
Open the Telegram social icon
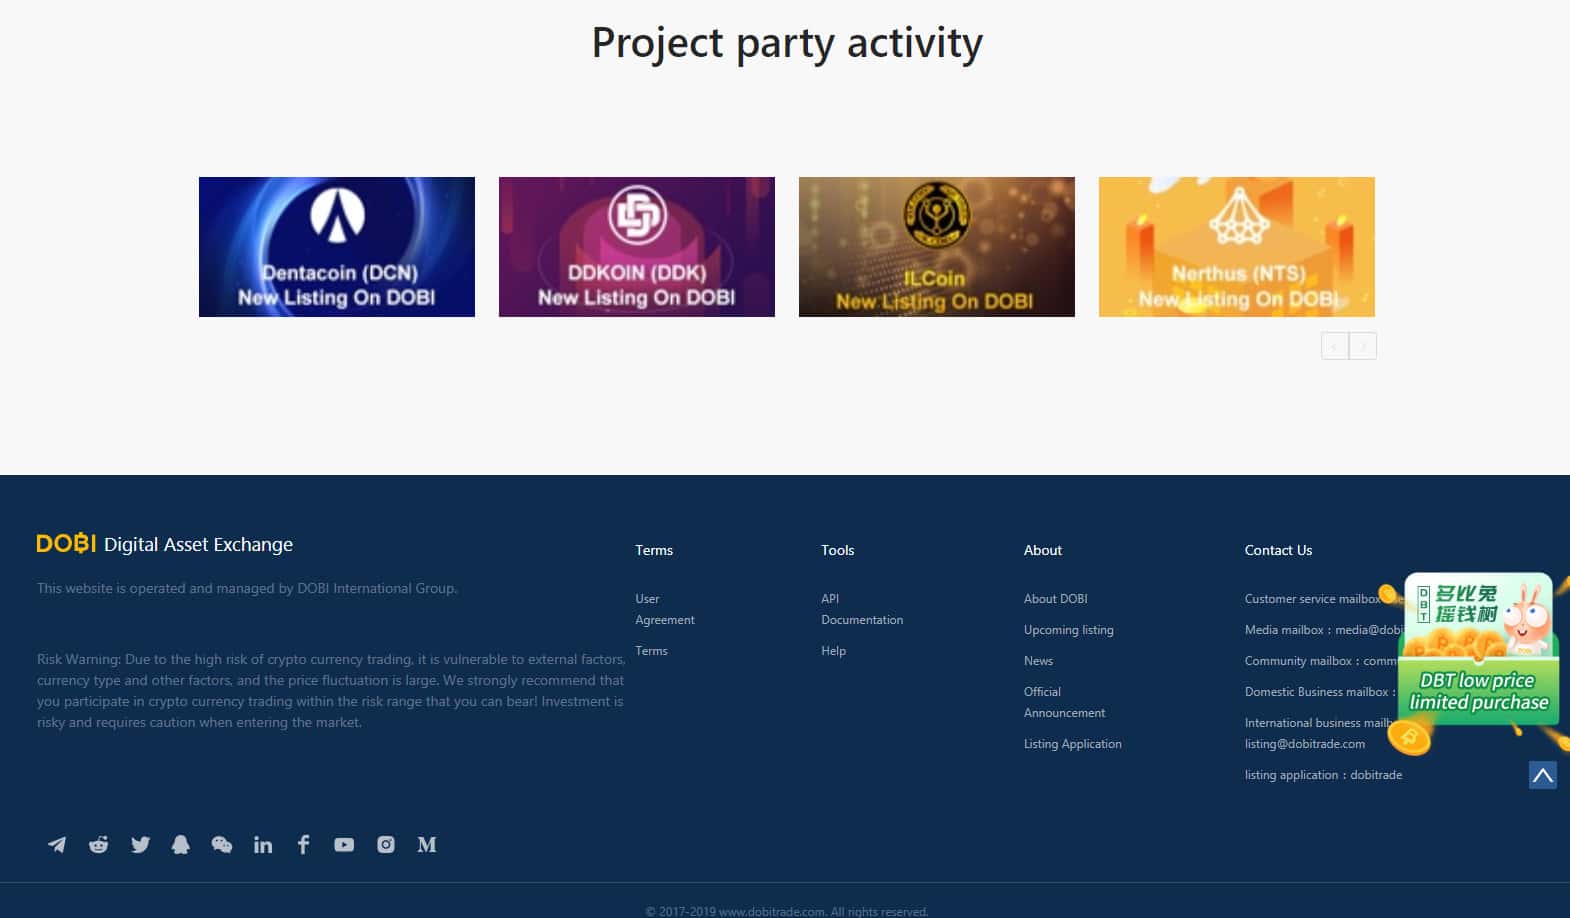coord(57,845)
